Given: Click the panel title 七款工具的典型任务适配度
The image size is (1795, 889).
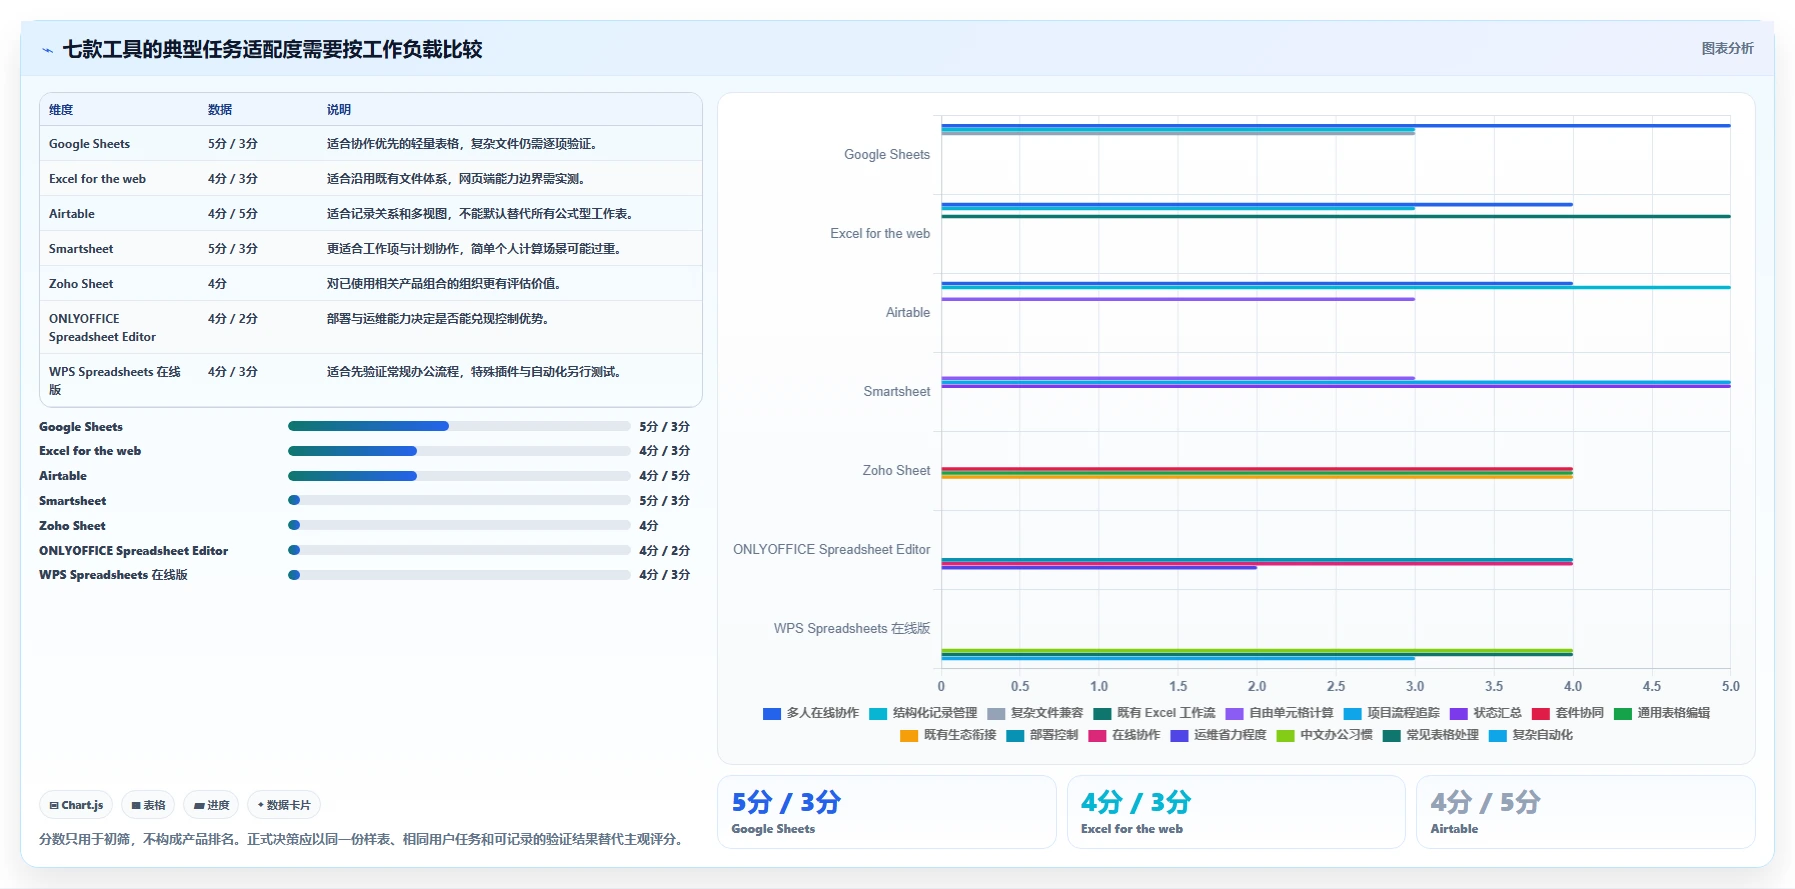Looking at the screenshot, I should [272, 50].
